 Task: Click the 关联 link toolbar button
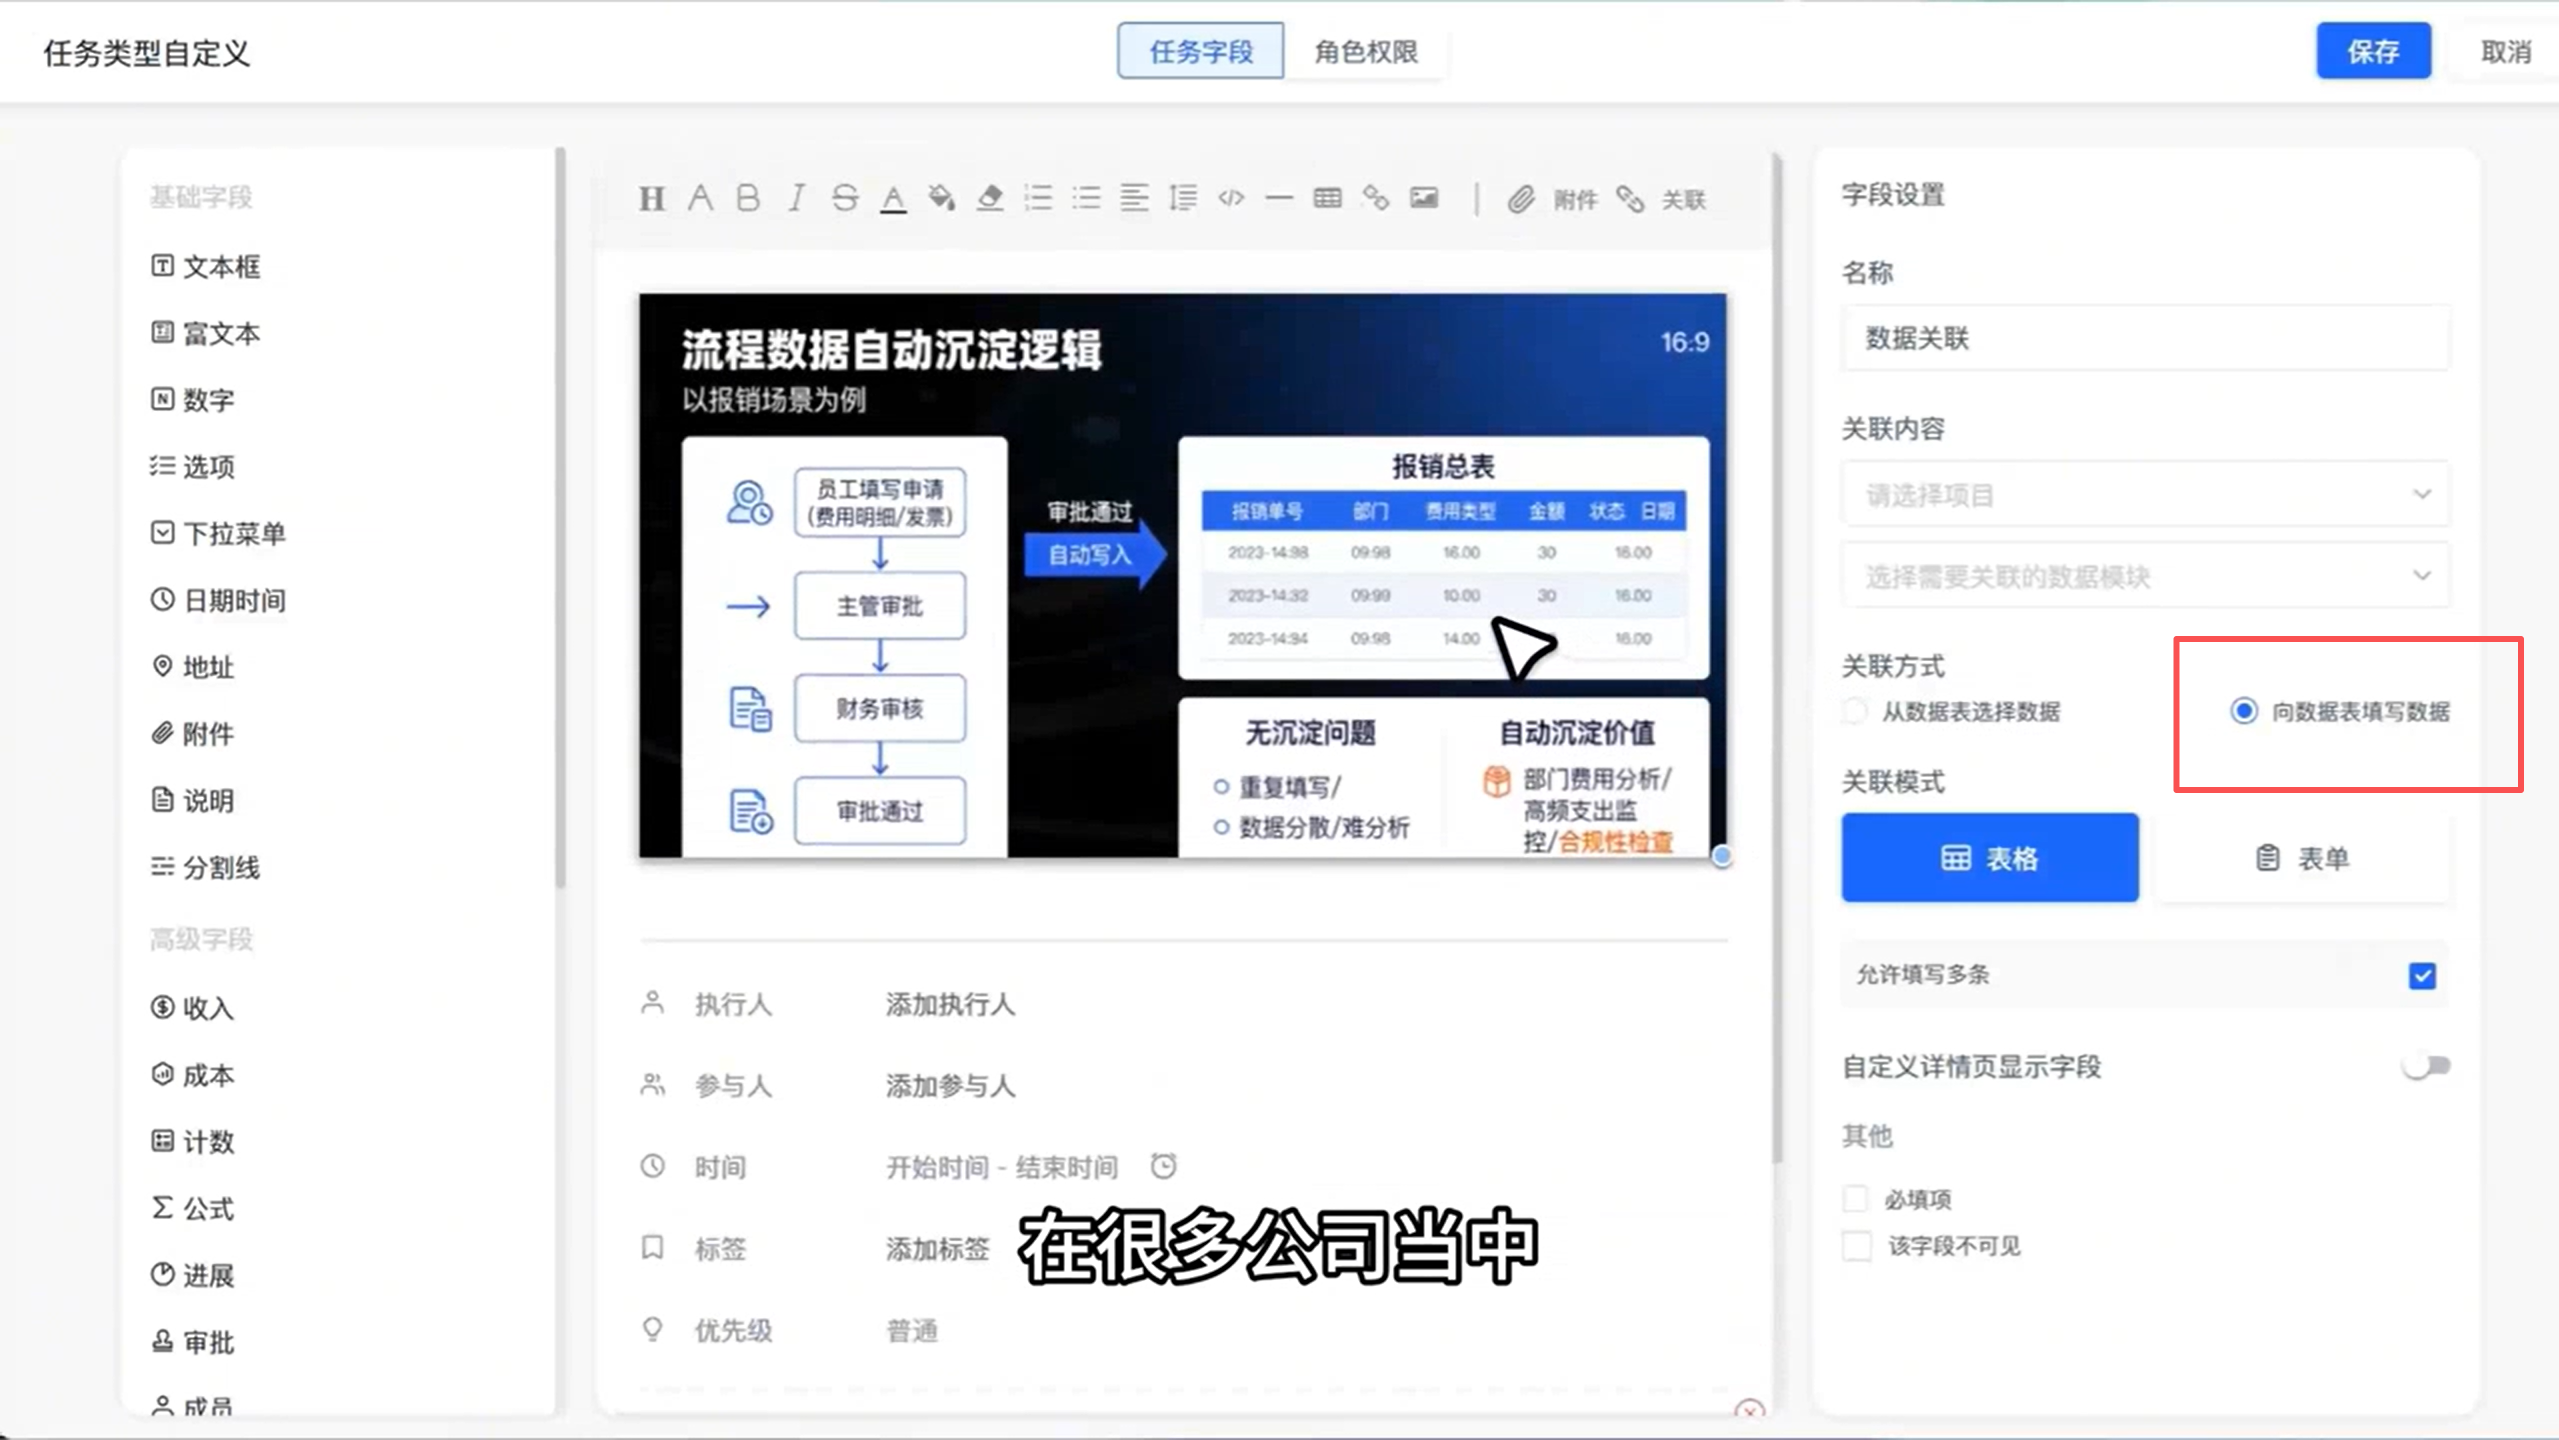tap(1661, 199)
